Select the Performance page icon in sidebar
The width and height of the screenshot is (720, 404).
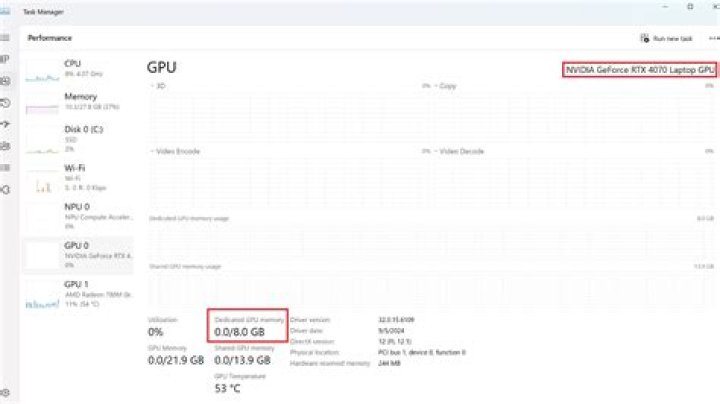pos(6,80)
